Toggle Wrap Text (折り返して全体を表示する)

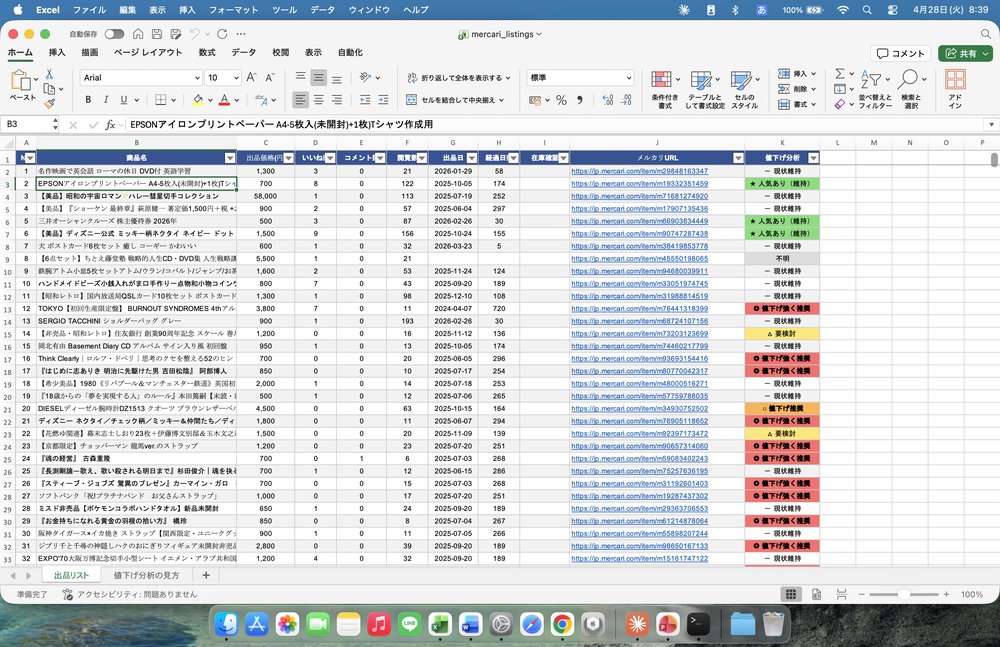459,78
